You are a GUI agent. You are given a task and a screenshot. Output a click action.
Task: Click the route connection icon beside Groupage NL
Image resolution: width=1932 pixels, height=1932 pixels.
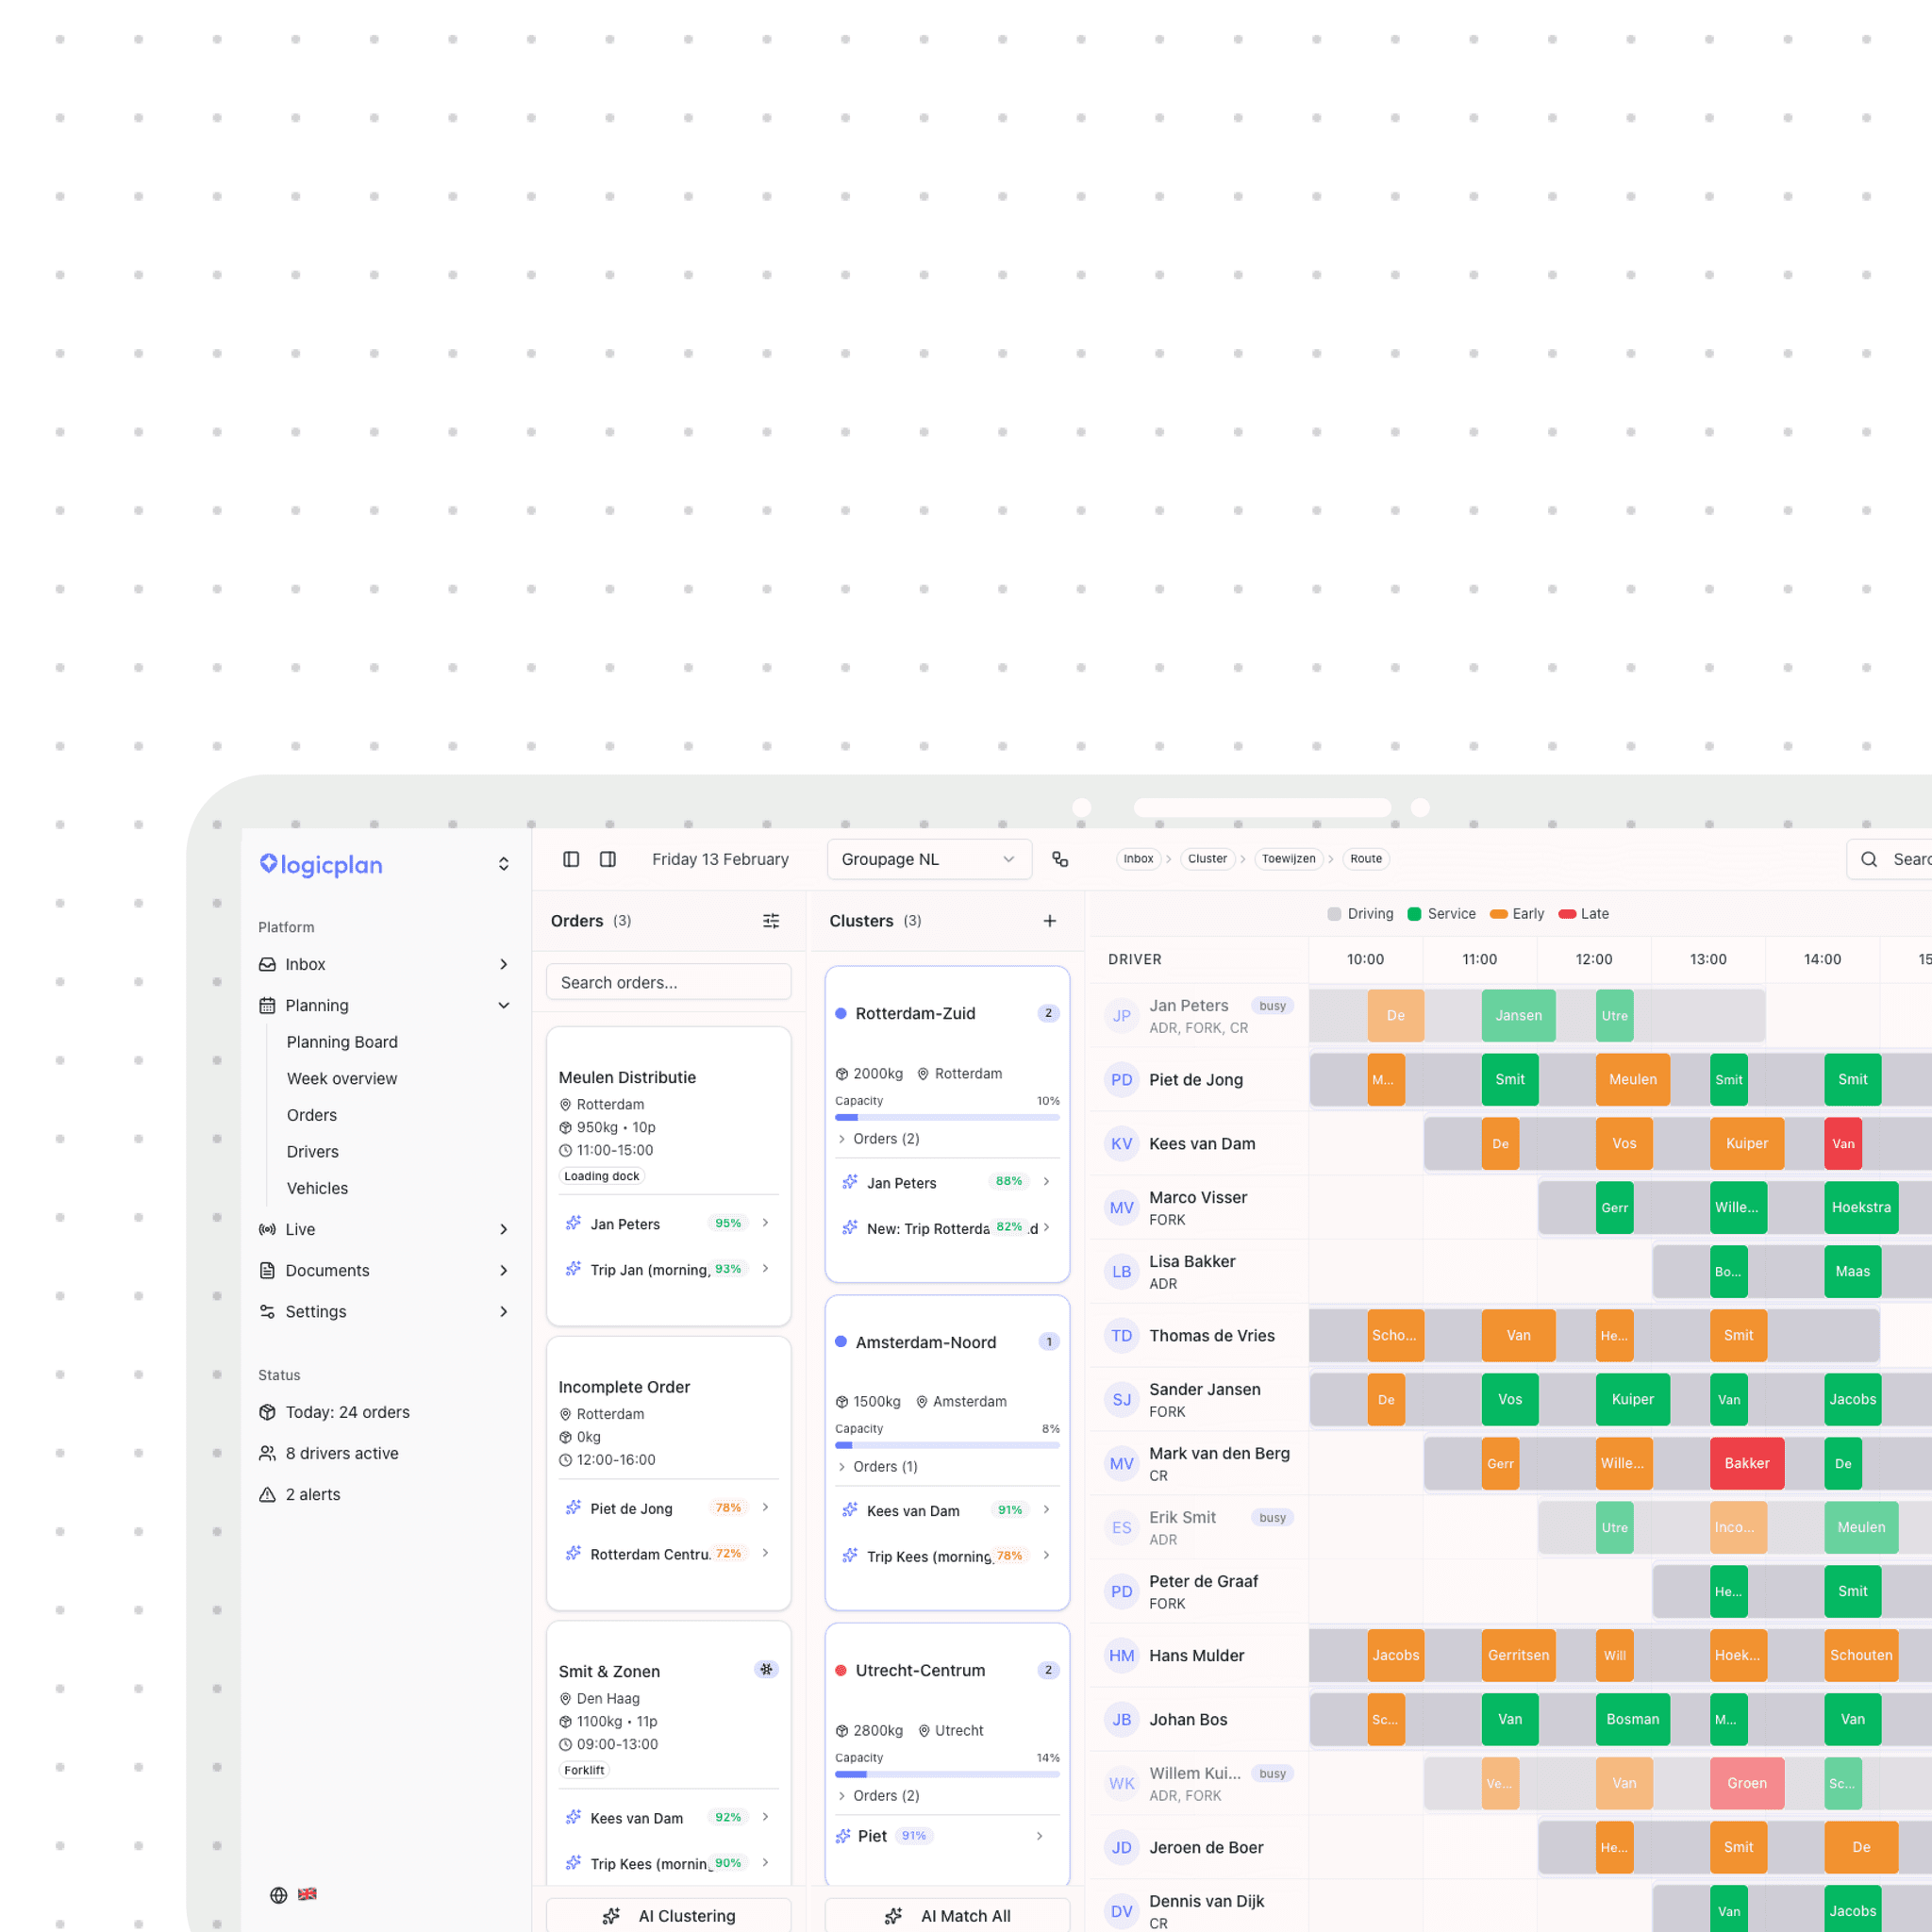1060,859
